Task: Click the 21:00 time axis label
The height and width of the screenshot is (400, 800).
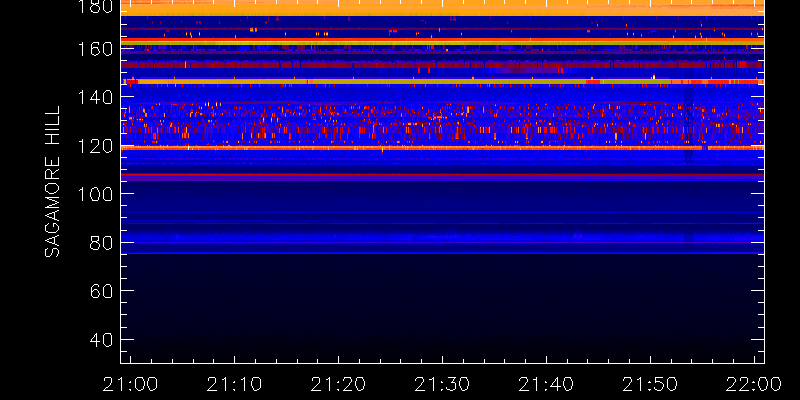Action: (x=128, y=384)
